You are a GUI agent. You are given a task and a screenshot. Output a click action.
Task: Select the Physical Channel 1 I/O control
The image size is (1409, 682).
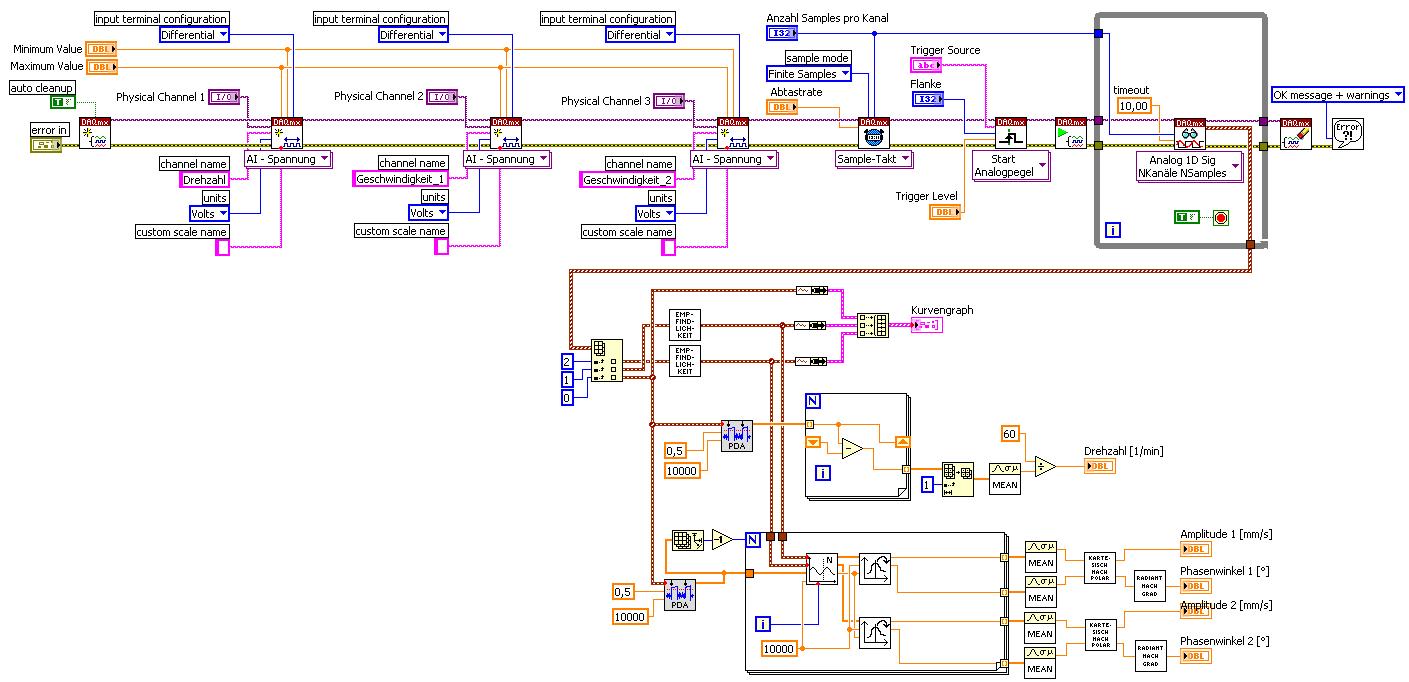coord(224,97)
